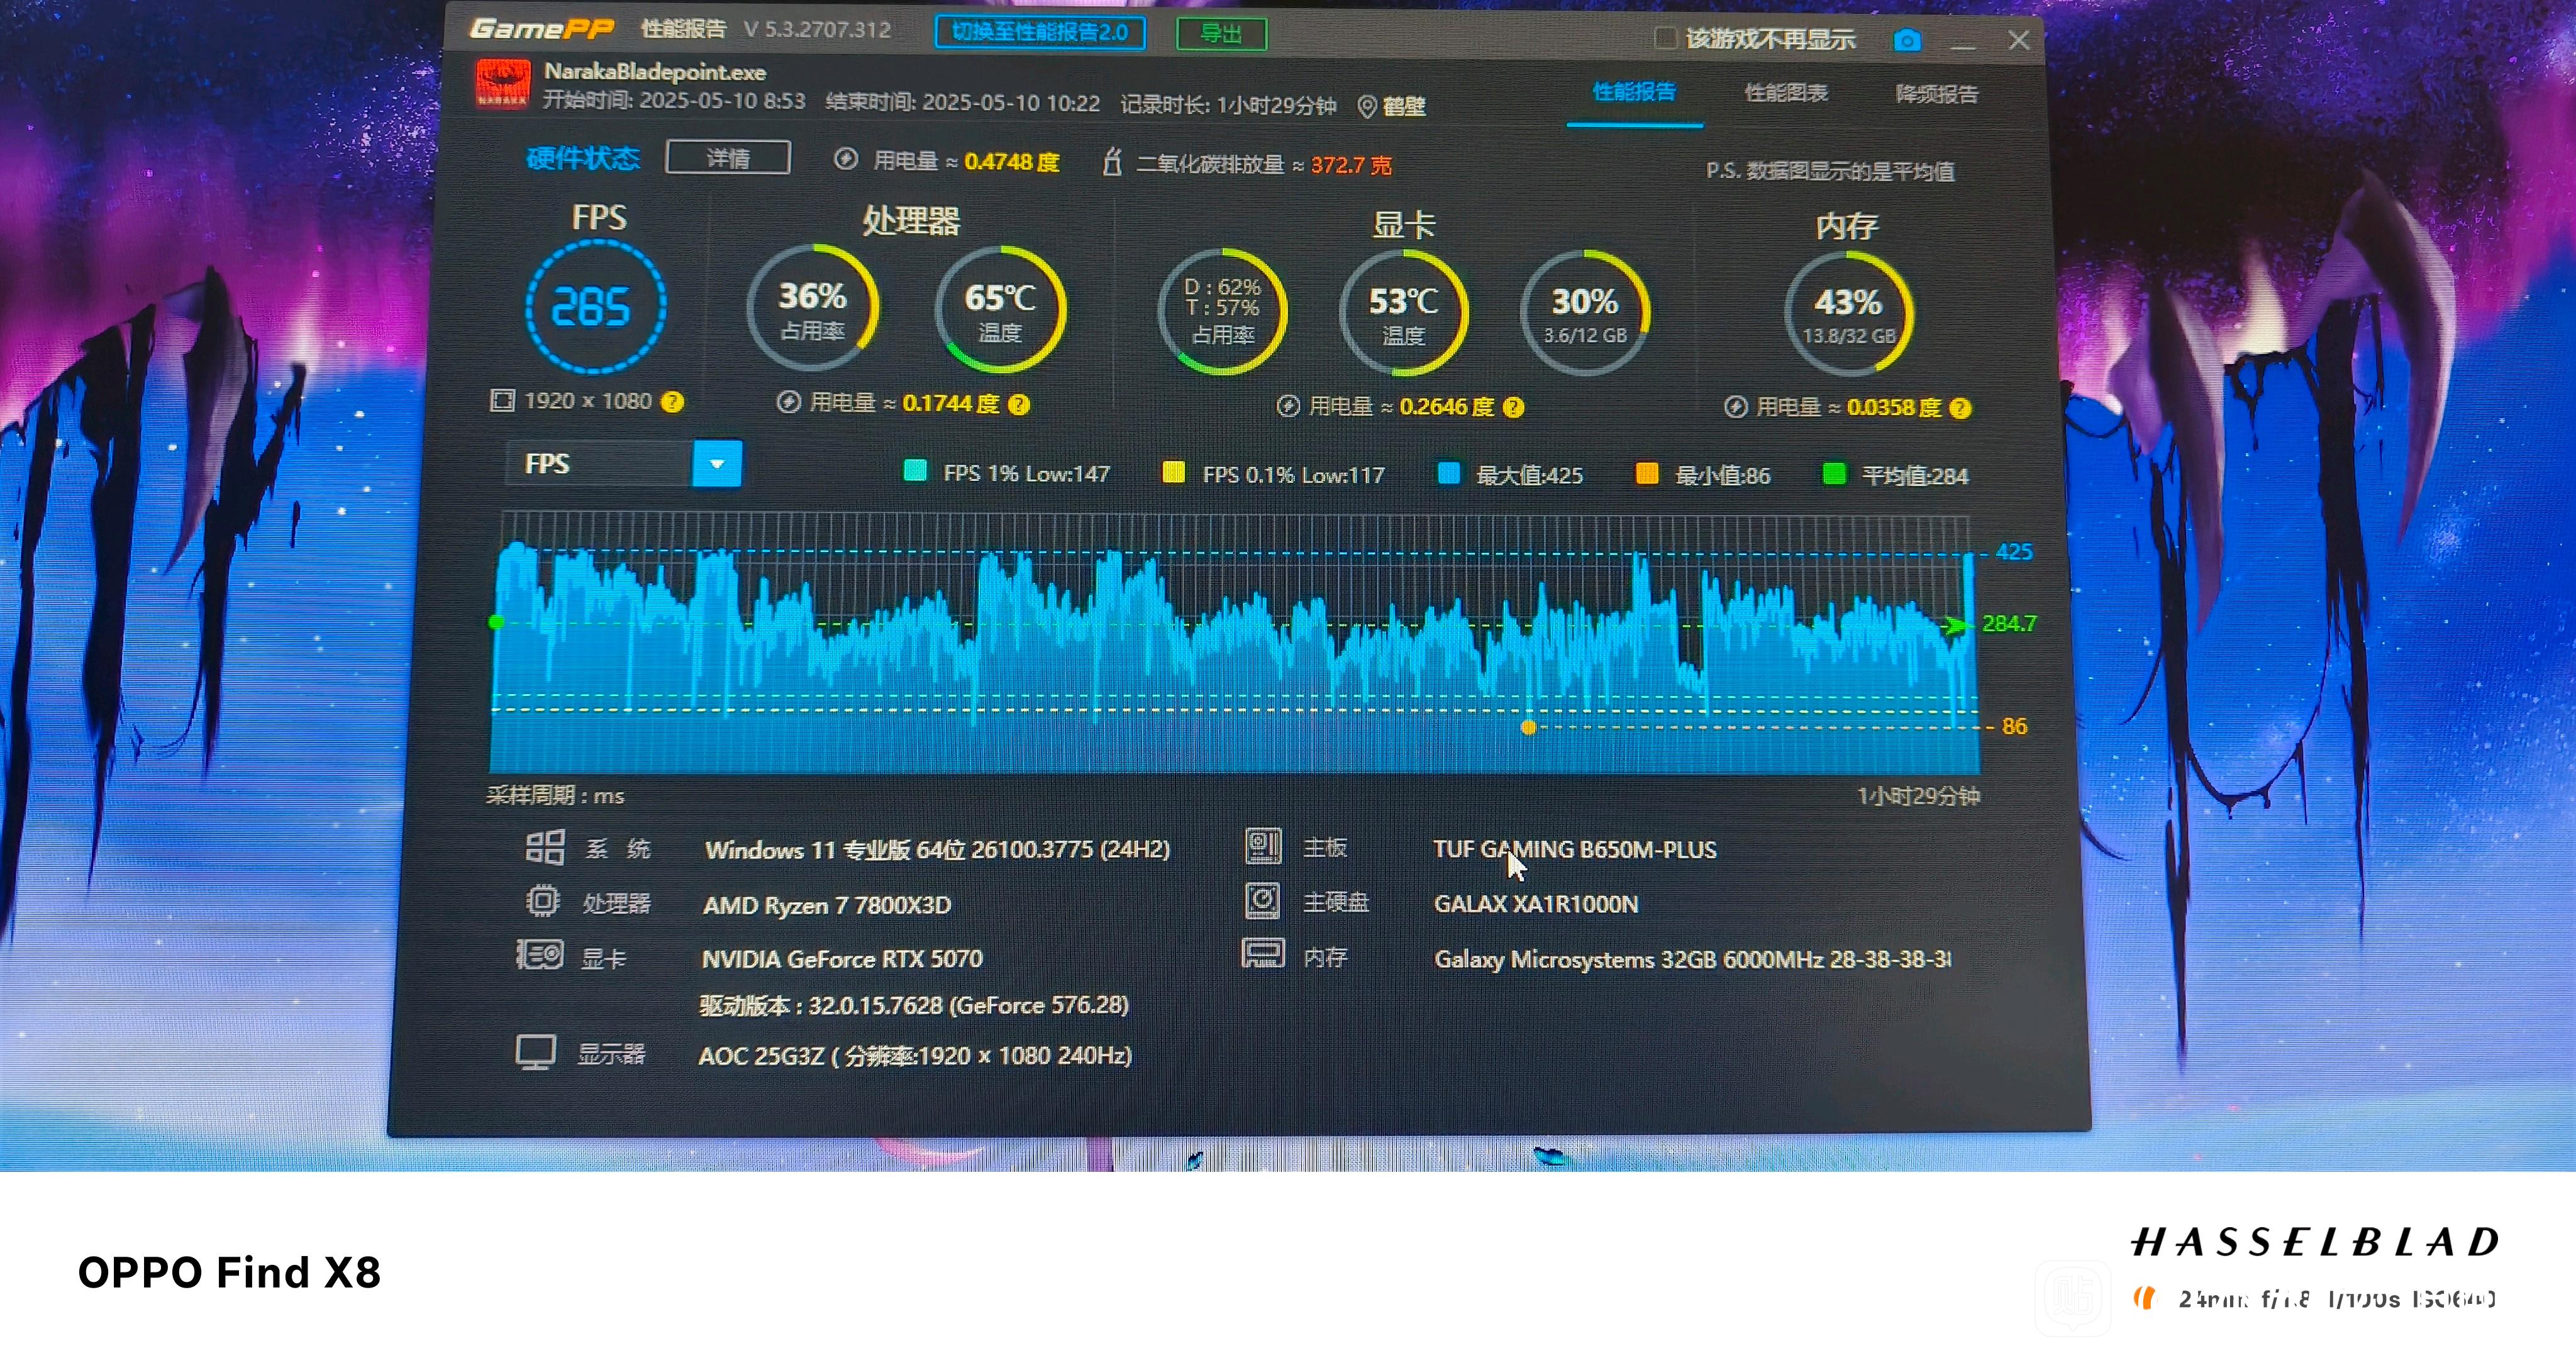Toggle 最小值:86 legend series
Screen dimensions: 2576x1368
tap(1703, 475)
